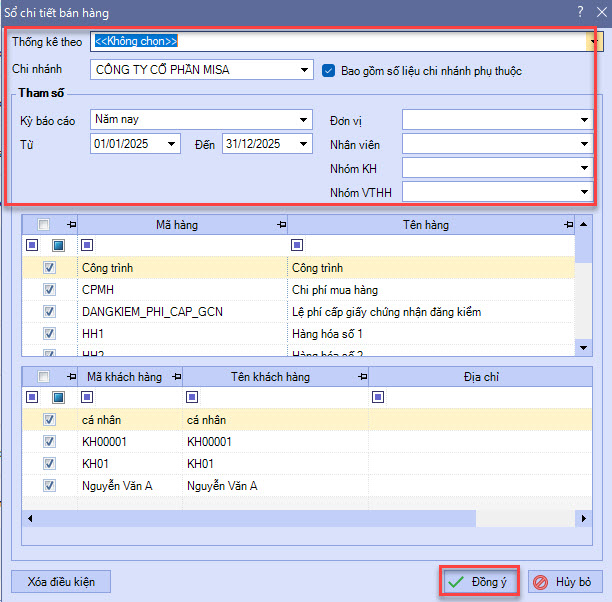Pin the Tên hàng column header
Screen dimensions: 612x602
[x=568, y=225]
